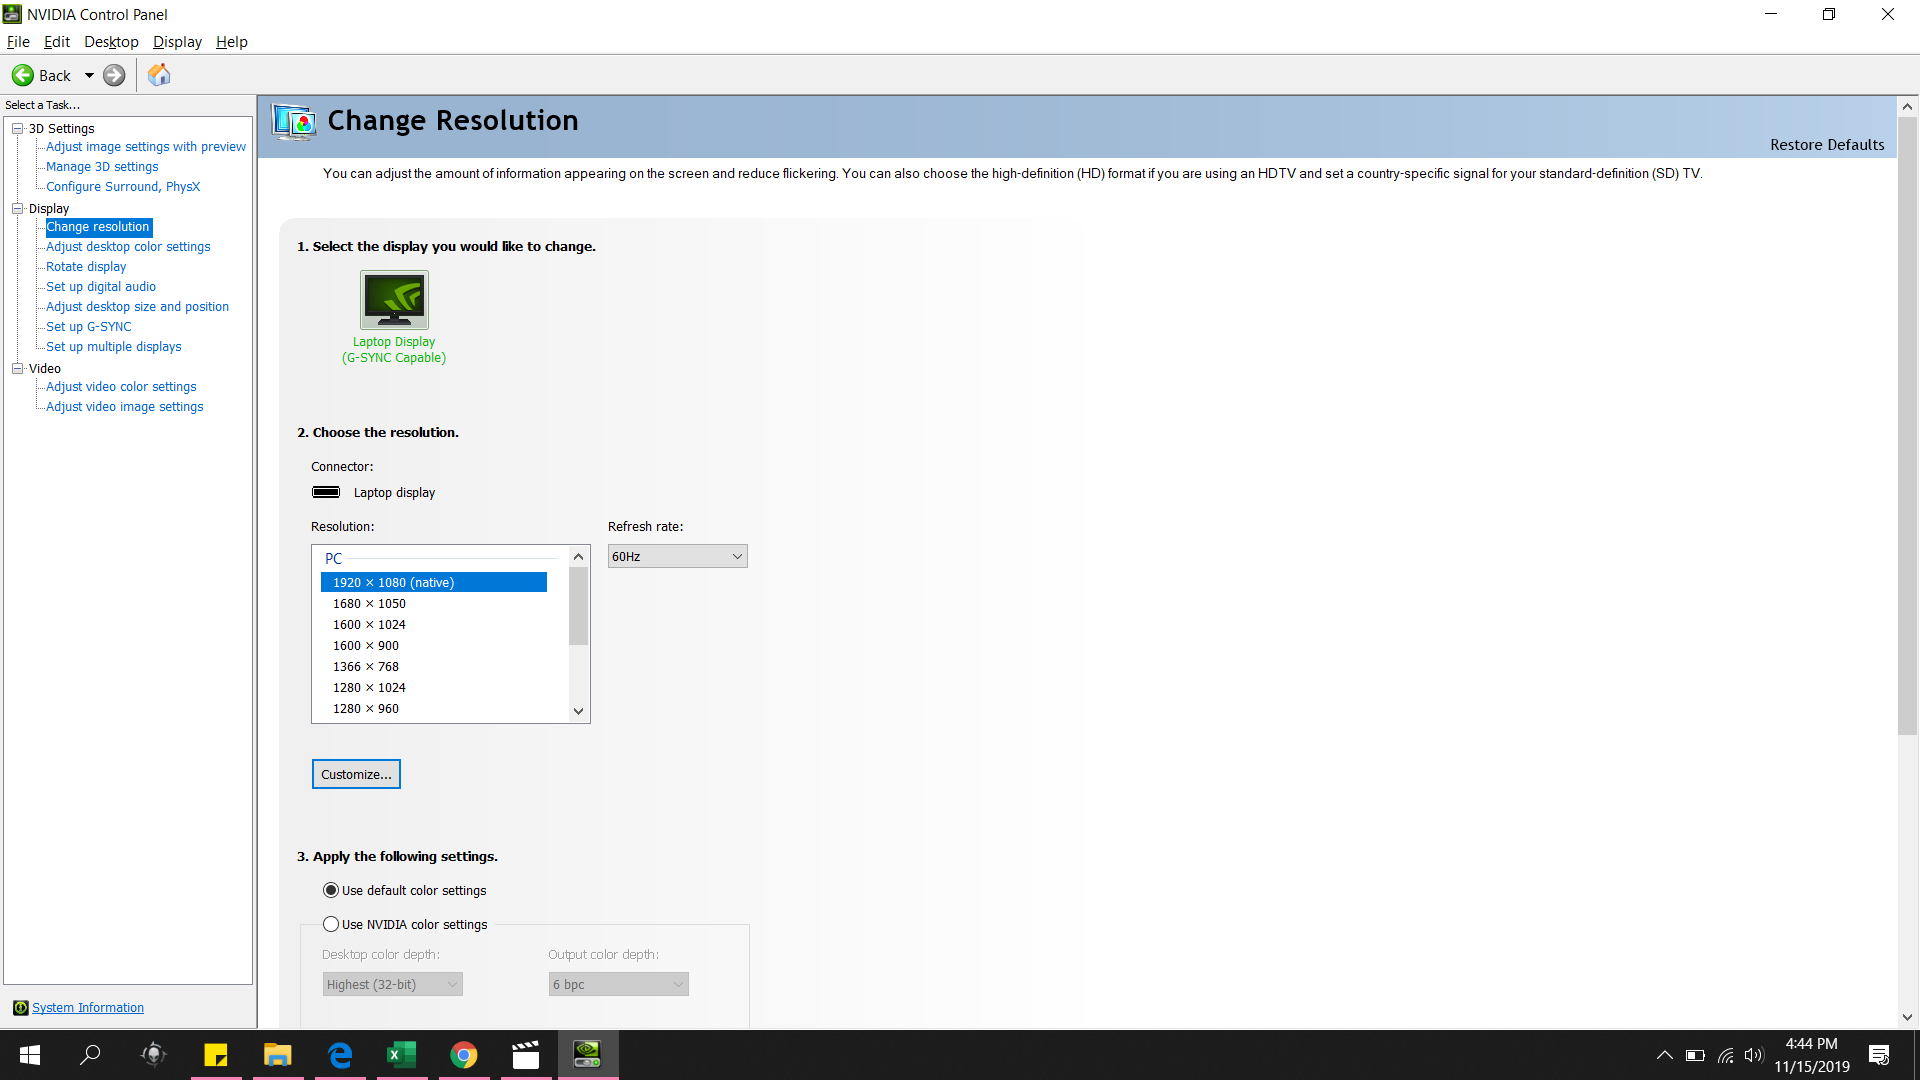Launch Microsoft Edge from taskbar
Screen dimensions: 1920x1080
click(340, 1055)
